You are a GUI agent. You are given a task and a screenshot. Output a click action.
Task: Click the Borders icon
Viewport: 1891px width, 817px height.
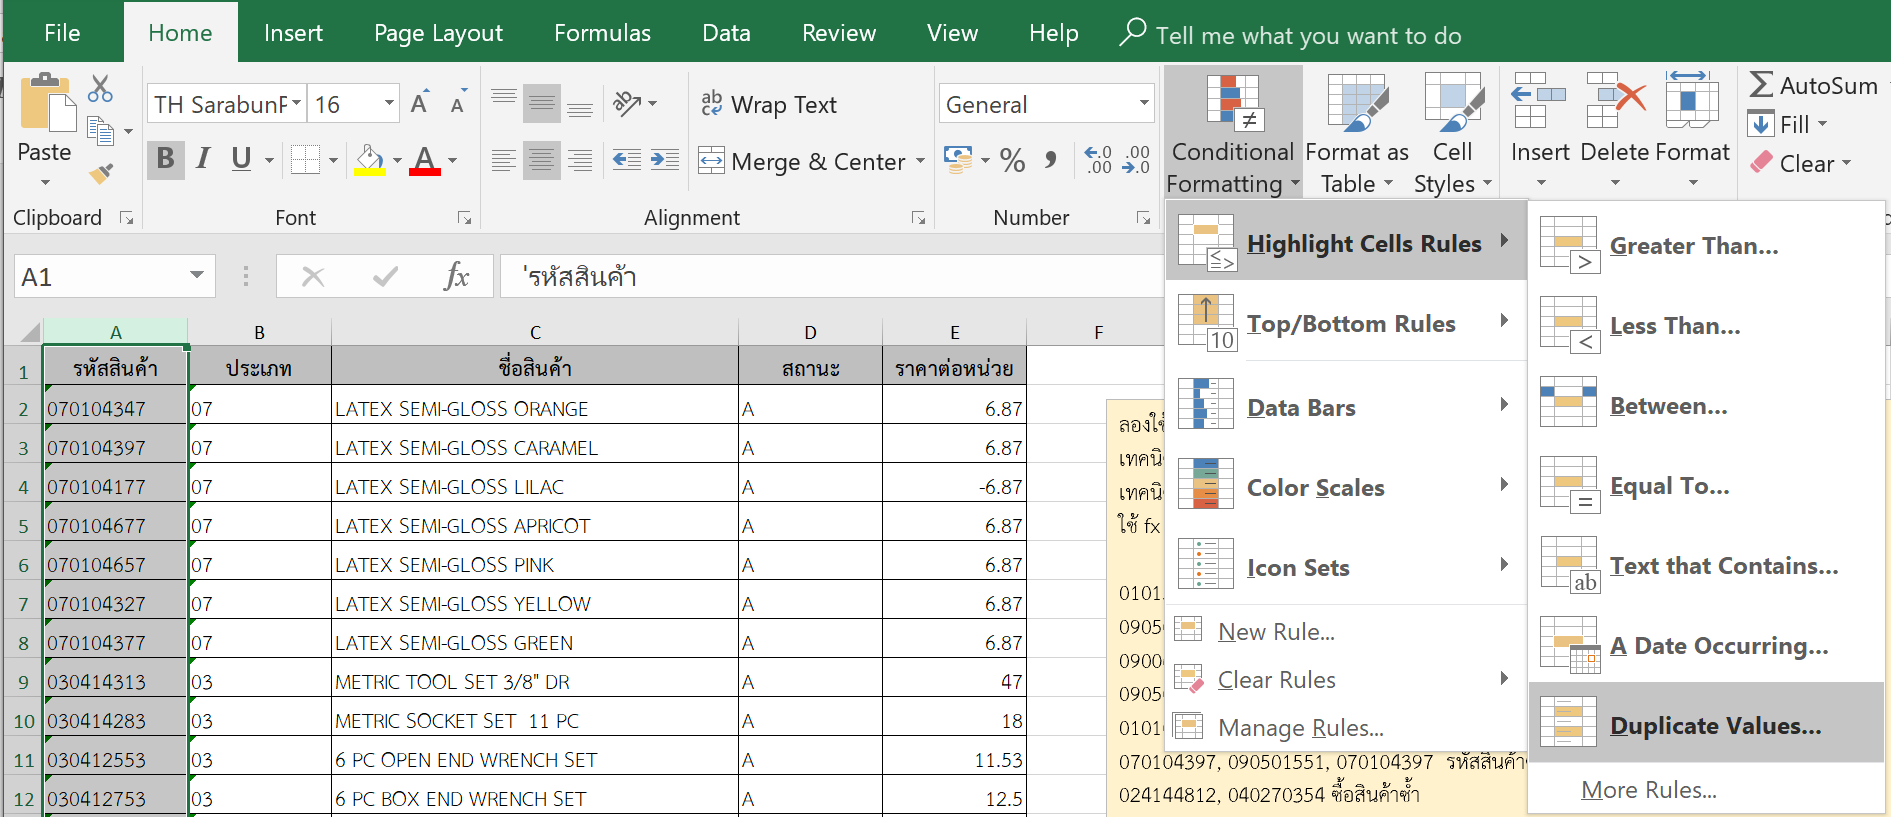pos(305,159)
